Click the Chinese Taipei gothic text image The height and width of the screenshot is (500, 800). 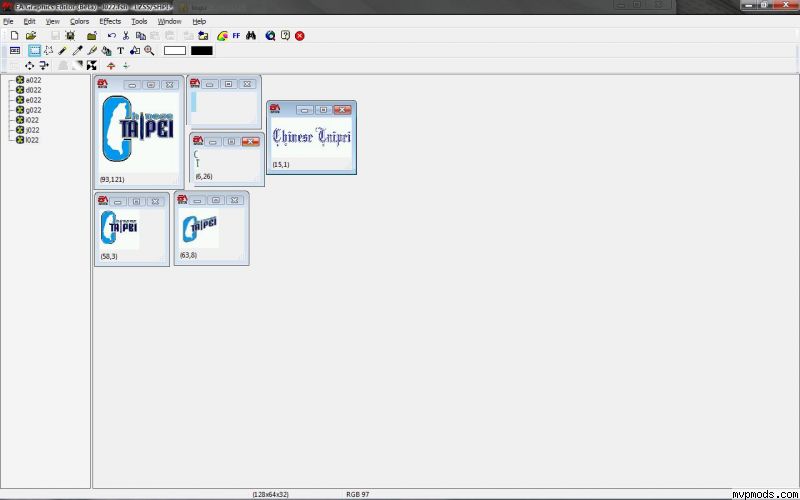[312, 137]
